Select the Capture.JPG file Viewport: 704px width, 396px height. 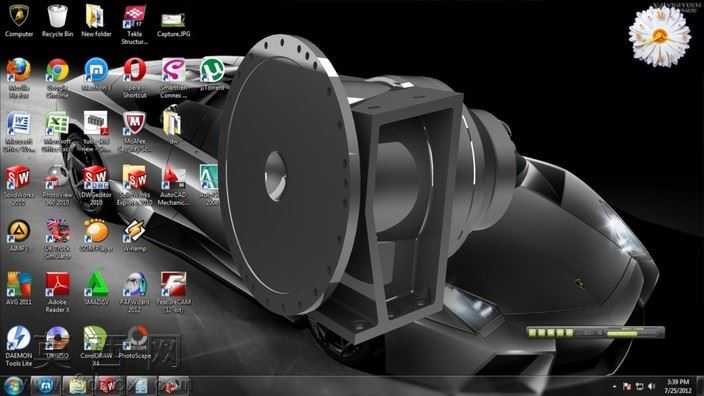tap(173, 25)
